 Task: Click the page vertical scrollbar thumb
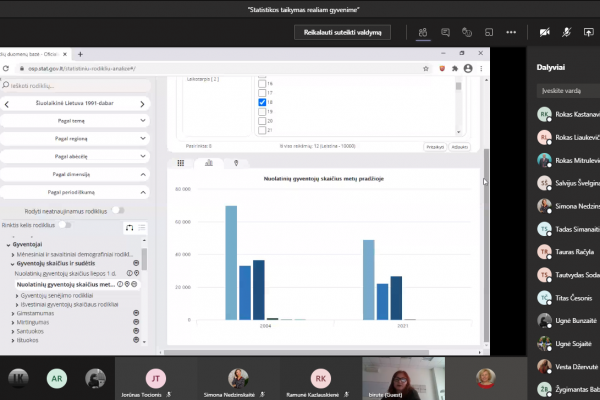(486, 245)
